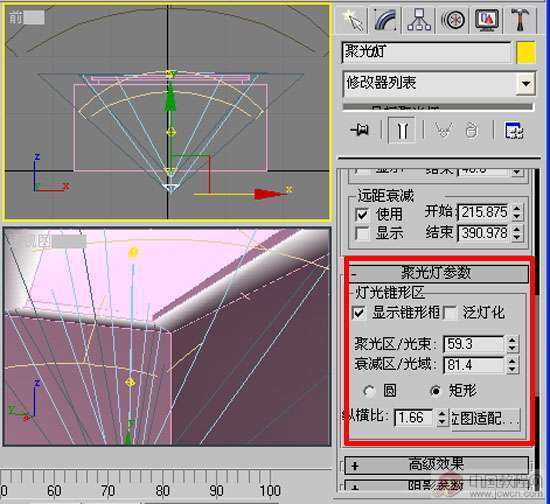Click timeline marker at frame 60
Image resolution: width=550 pixels, height=504 pixels.
point(54,490)
